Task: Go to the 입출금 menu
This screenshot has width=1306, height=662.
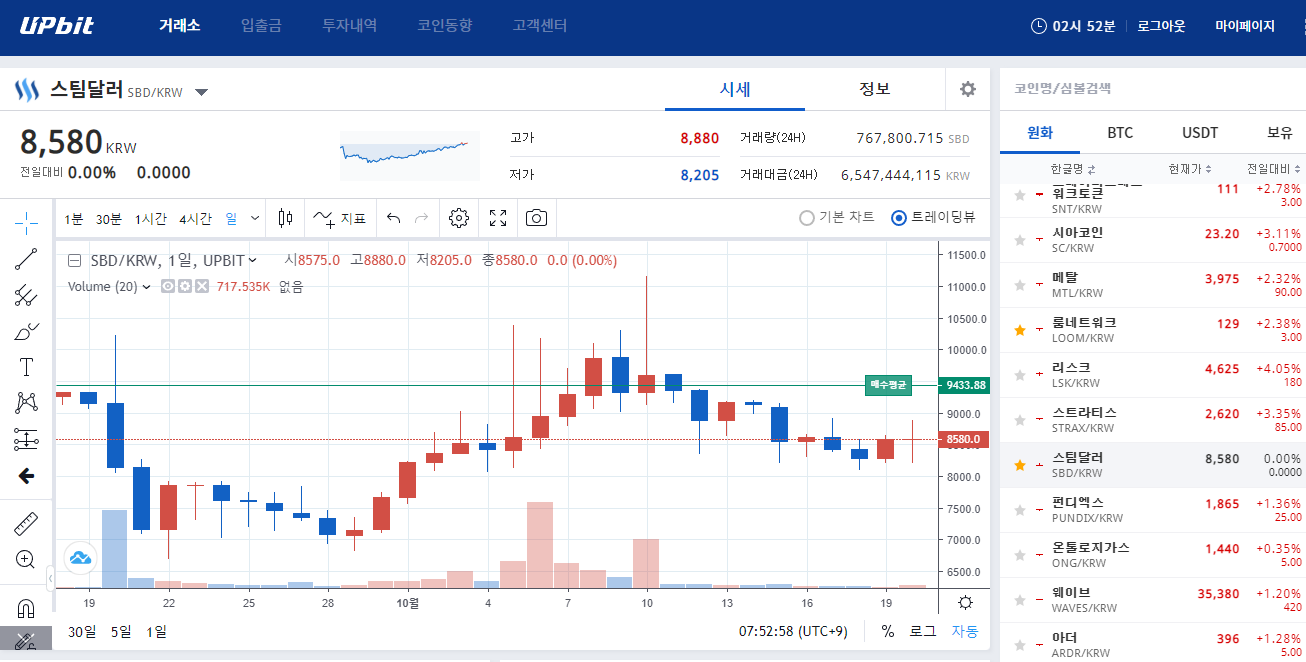Action: pos(261,26)
